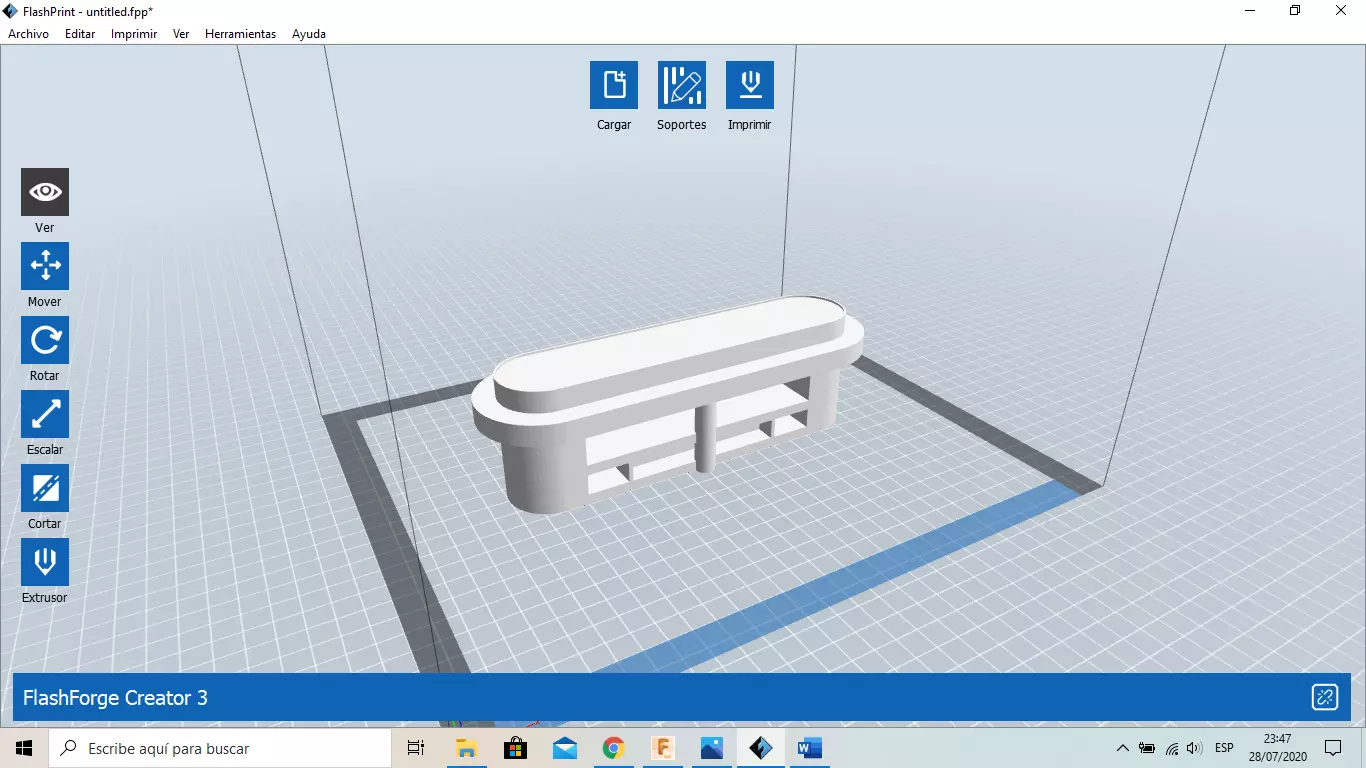
Task: Select the Cortar cut tool
Action: pos(45,488)
